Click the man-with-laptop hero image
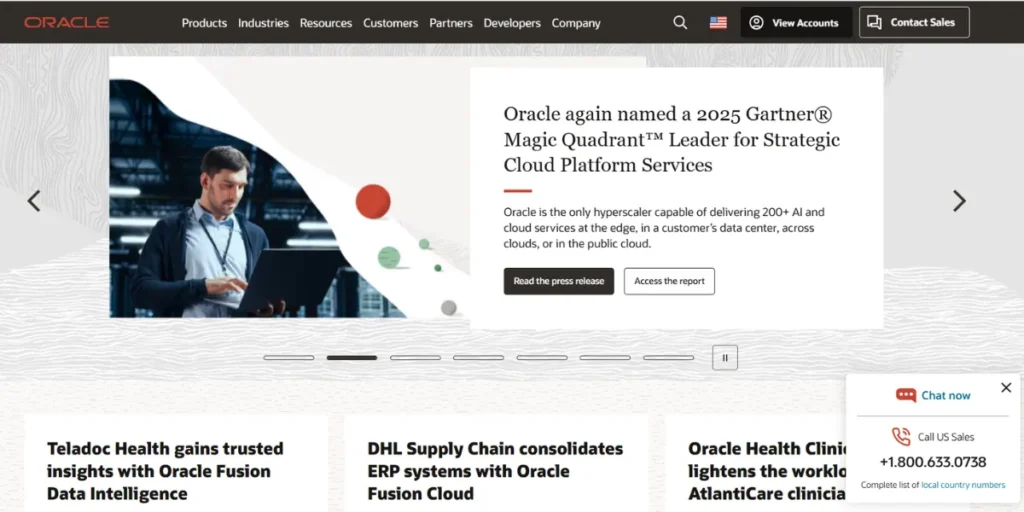1024x512 pixels. coord(289,187)
